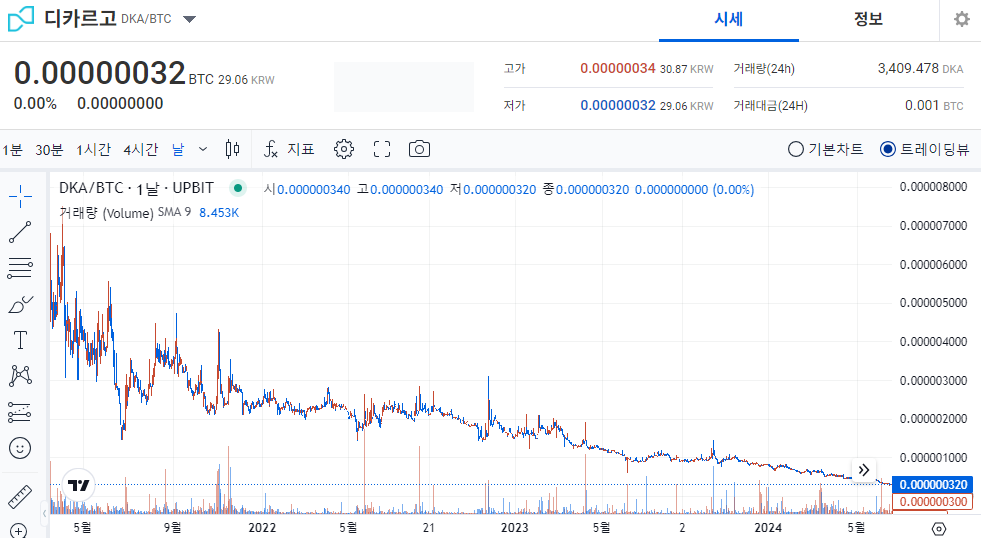Screen dimensions: 981x538
Task: Click the 고가 value 0.00000034
Action: pyautogui.click(x=618, y=68)
